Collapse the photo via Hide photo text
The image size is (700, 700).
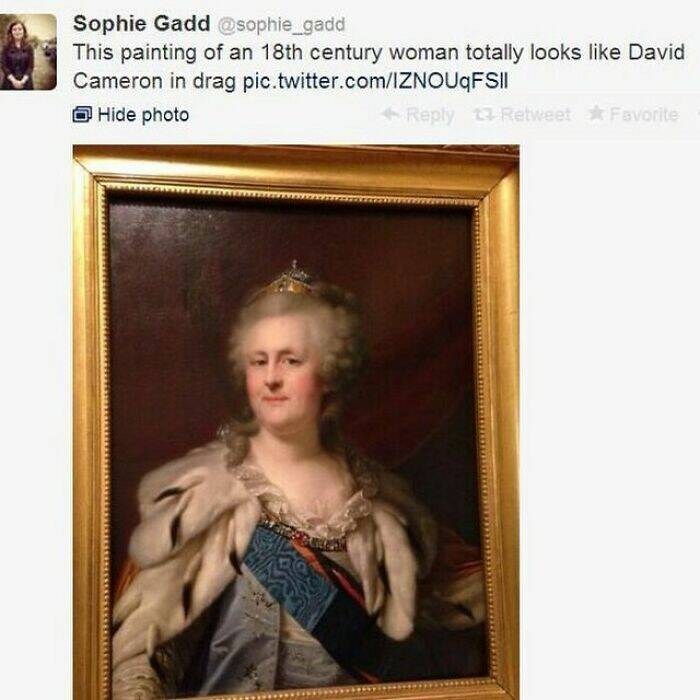point(143,115)
